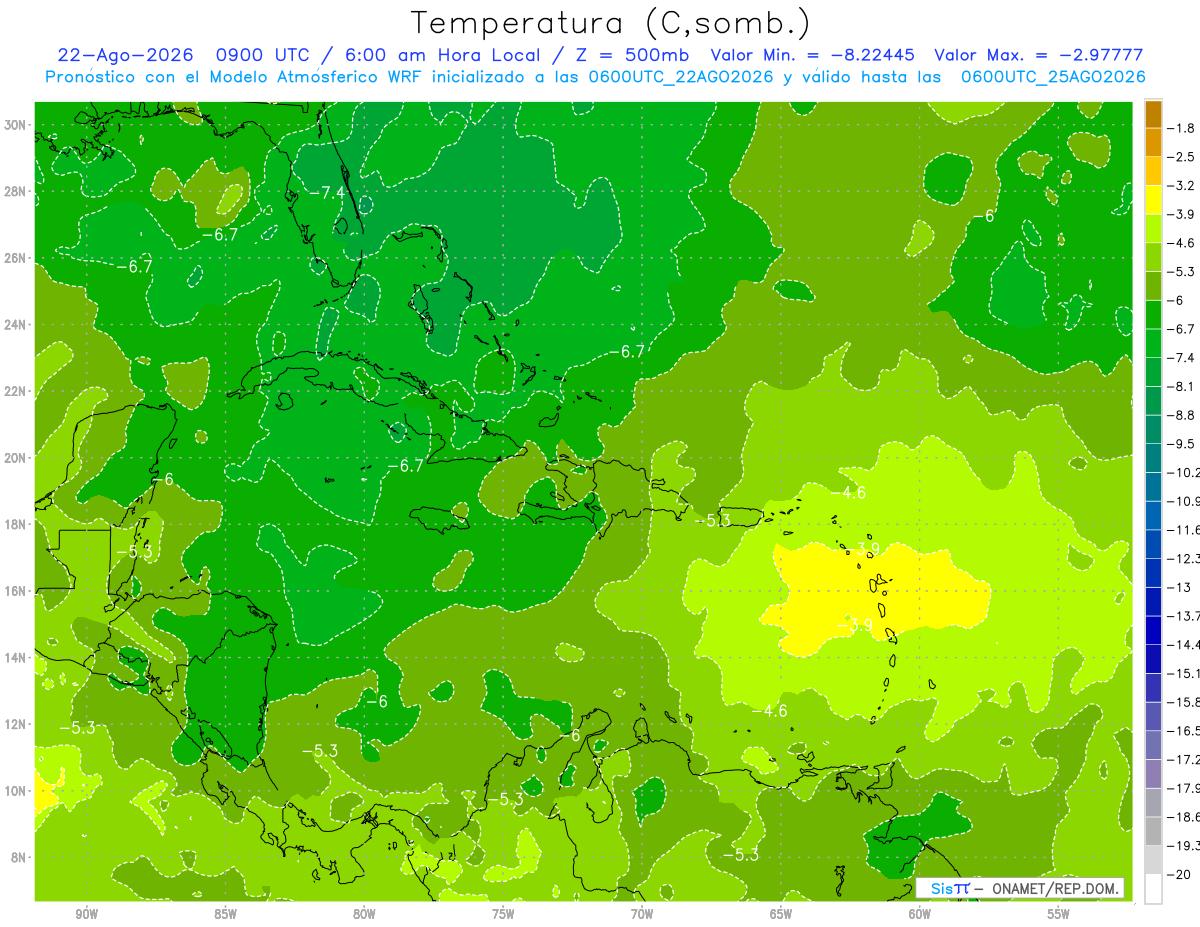Click the '-2.5' legend scale value
The height and width of the screenshot is (927, 1200).
(1181, 157)
